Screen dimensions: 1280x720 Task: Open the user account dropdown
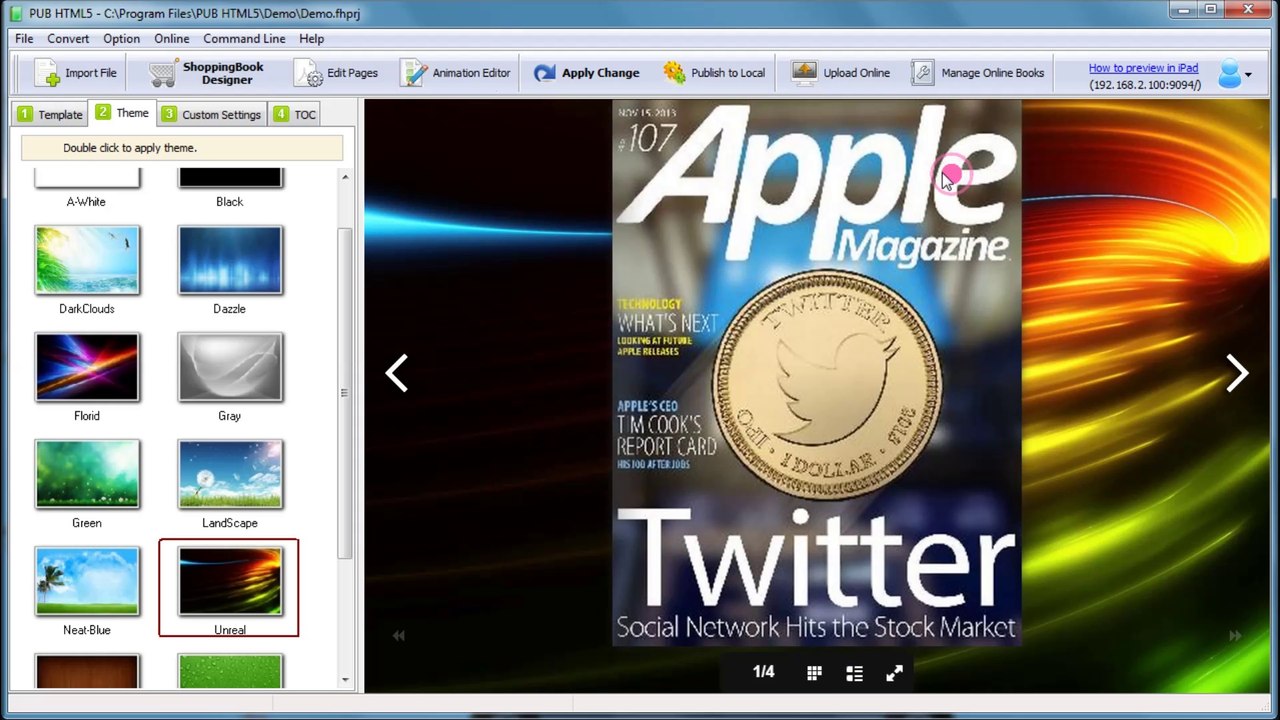tap(1234, 74)
